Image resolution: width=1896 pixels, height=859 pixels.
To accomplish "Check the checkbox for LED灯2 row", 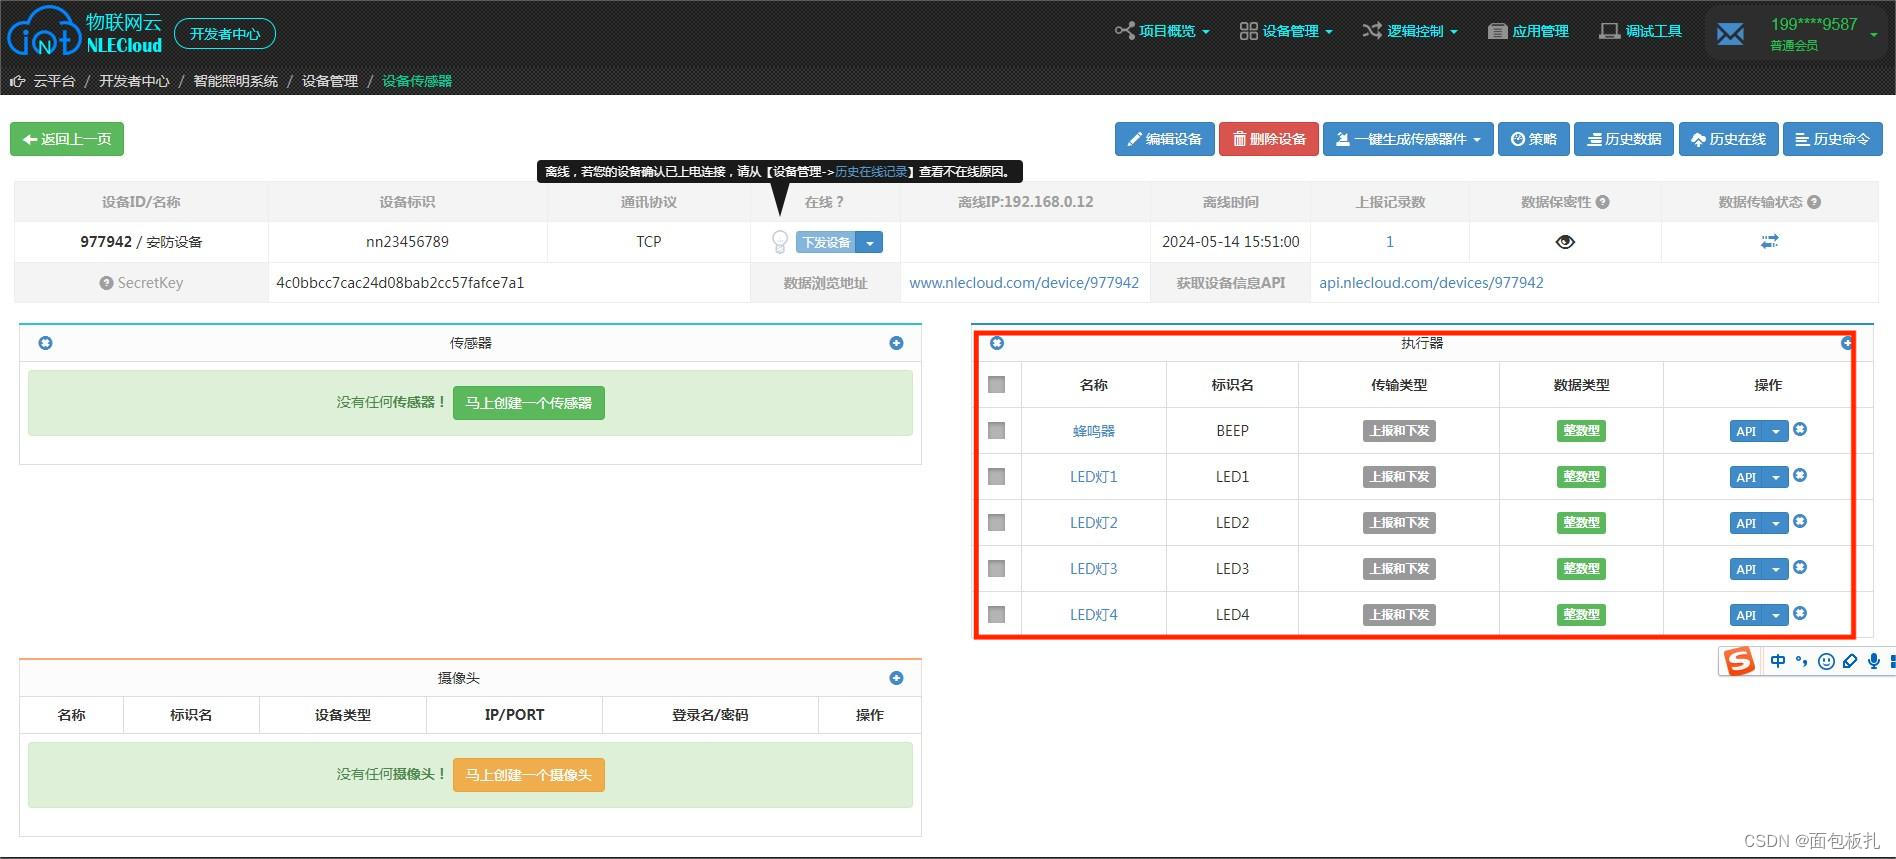I will coord(996,522).
